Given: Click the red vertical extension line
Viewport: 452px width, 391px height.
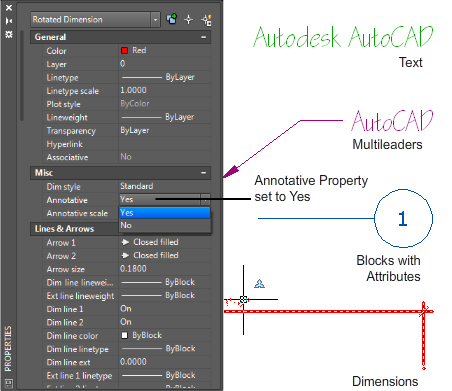Looking at the screenshot, I should tap(424, 335).
